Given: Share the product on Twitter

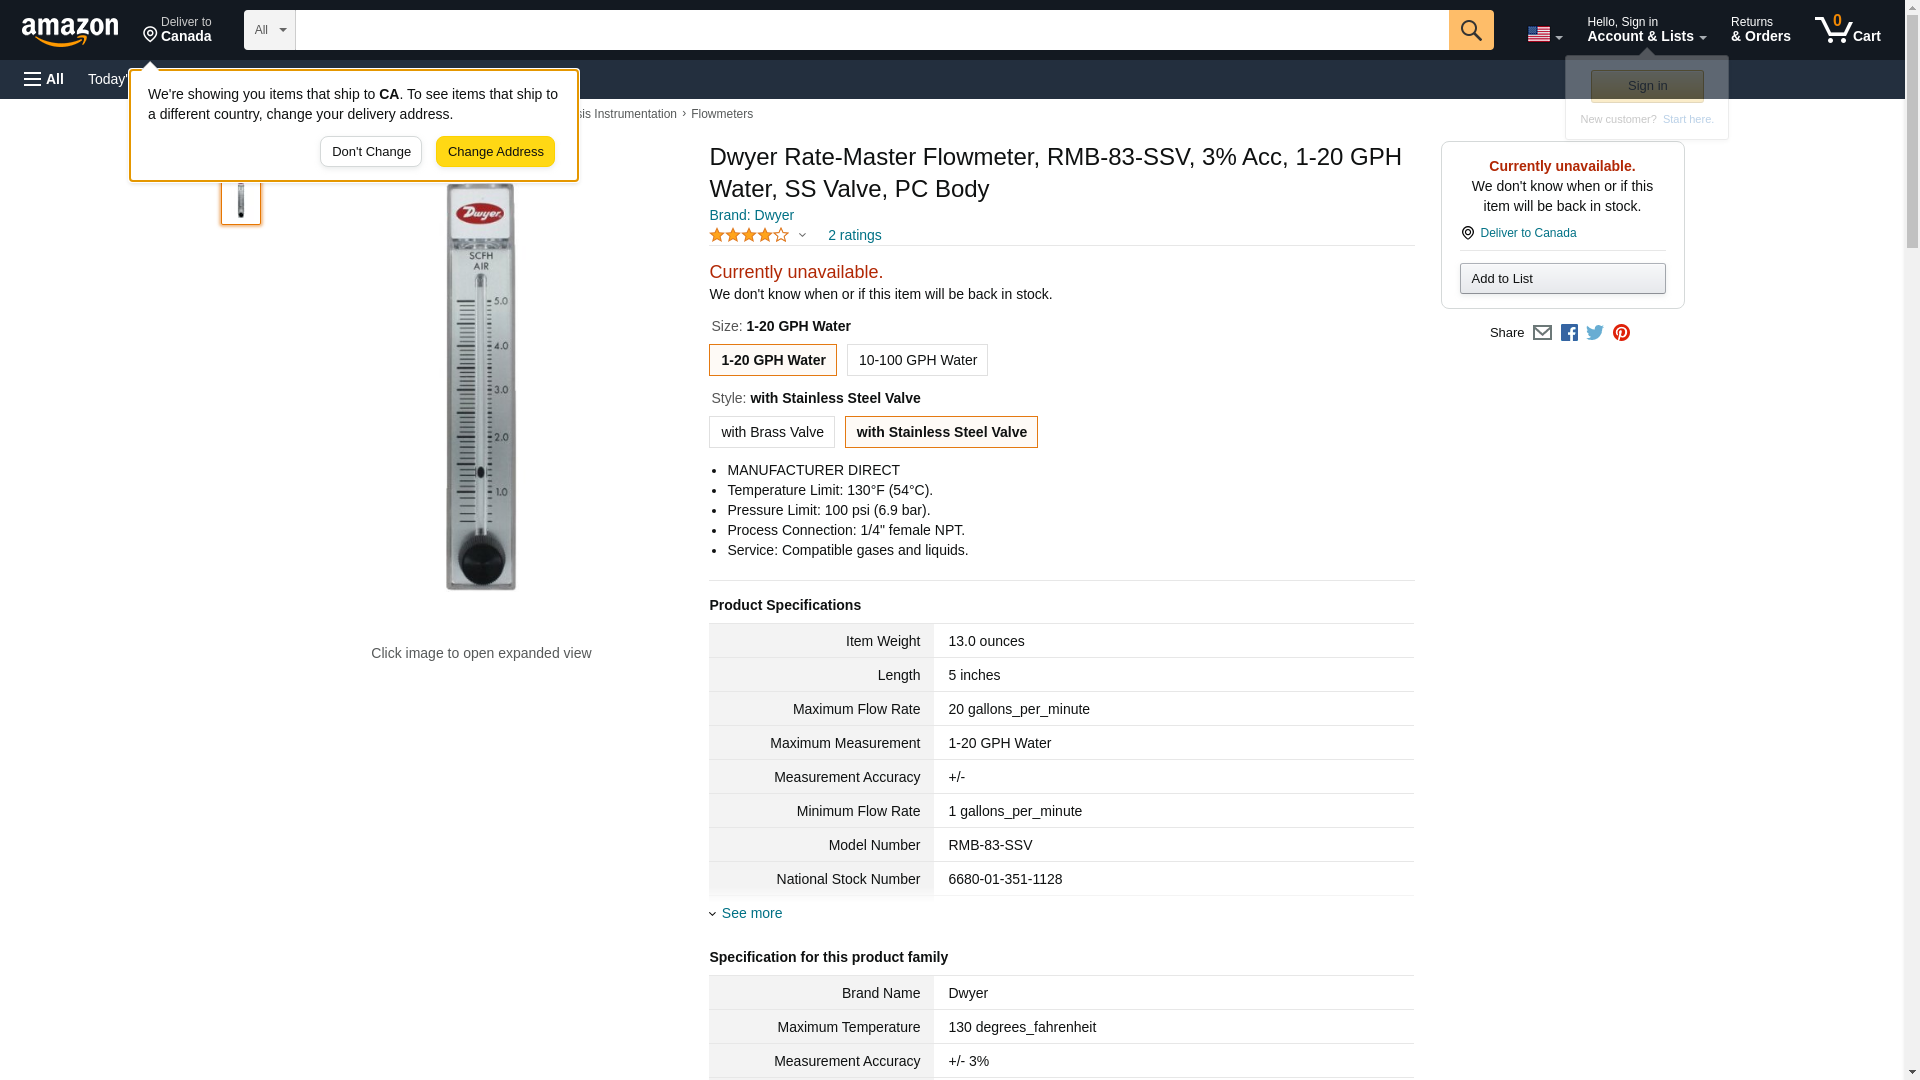Looking at the screenshot, I should tap(1595, 333).
